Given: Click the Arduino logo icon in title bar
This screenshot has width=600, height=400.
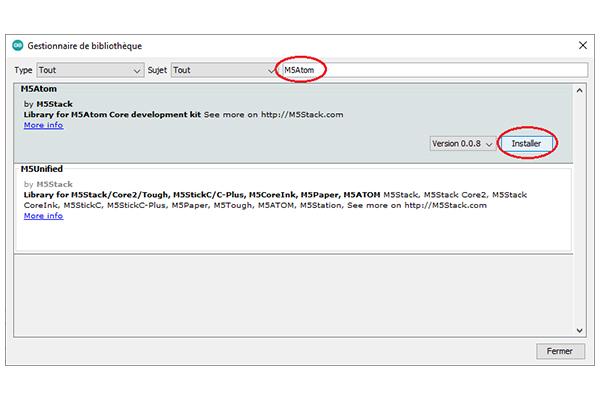Looking at the screenshot, I should tap(18, 46).
